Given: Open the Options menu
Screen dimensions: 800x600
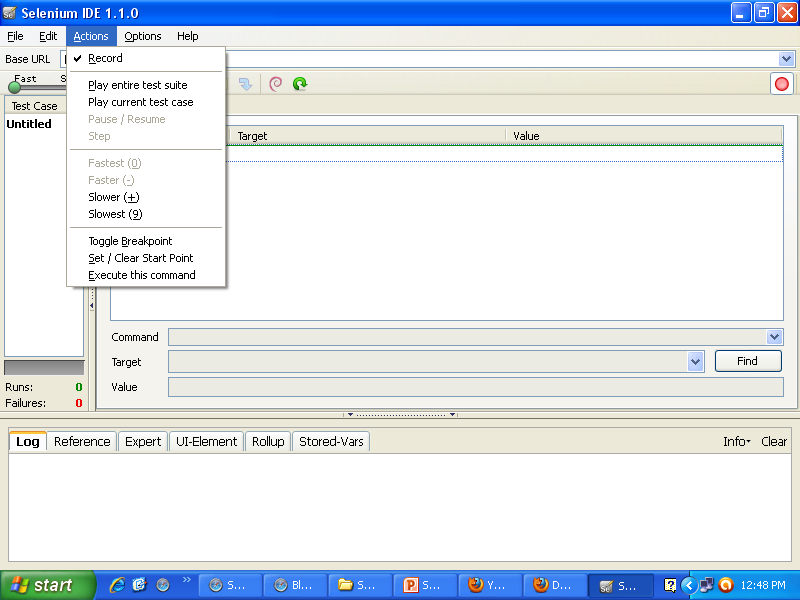Looking at the screenshot, I should 142,36.
